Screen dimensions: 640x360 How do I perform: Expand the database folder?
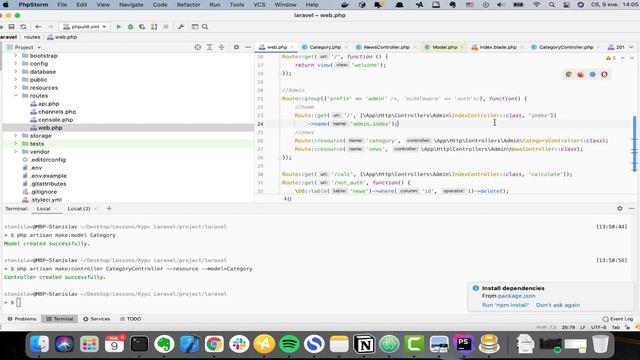(x=16, y=72)
